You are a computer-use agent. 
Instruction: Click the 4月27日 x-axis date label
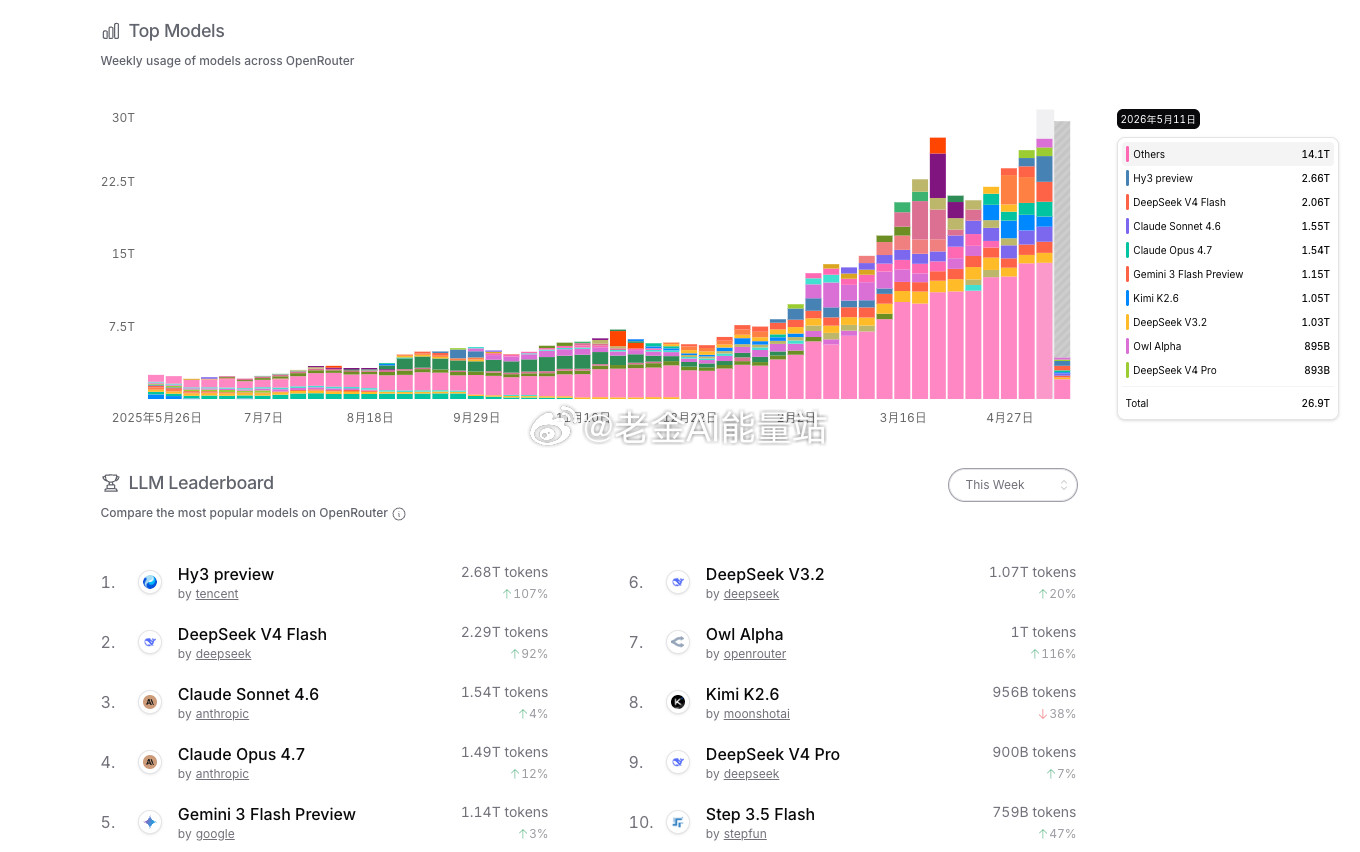coord(1010,418)
